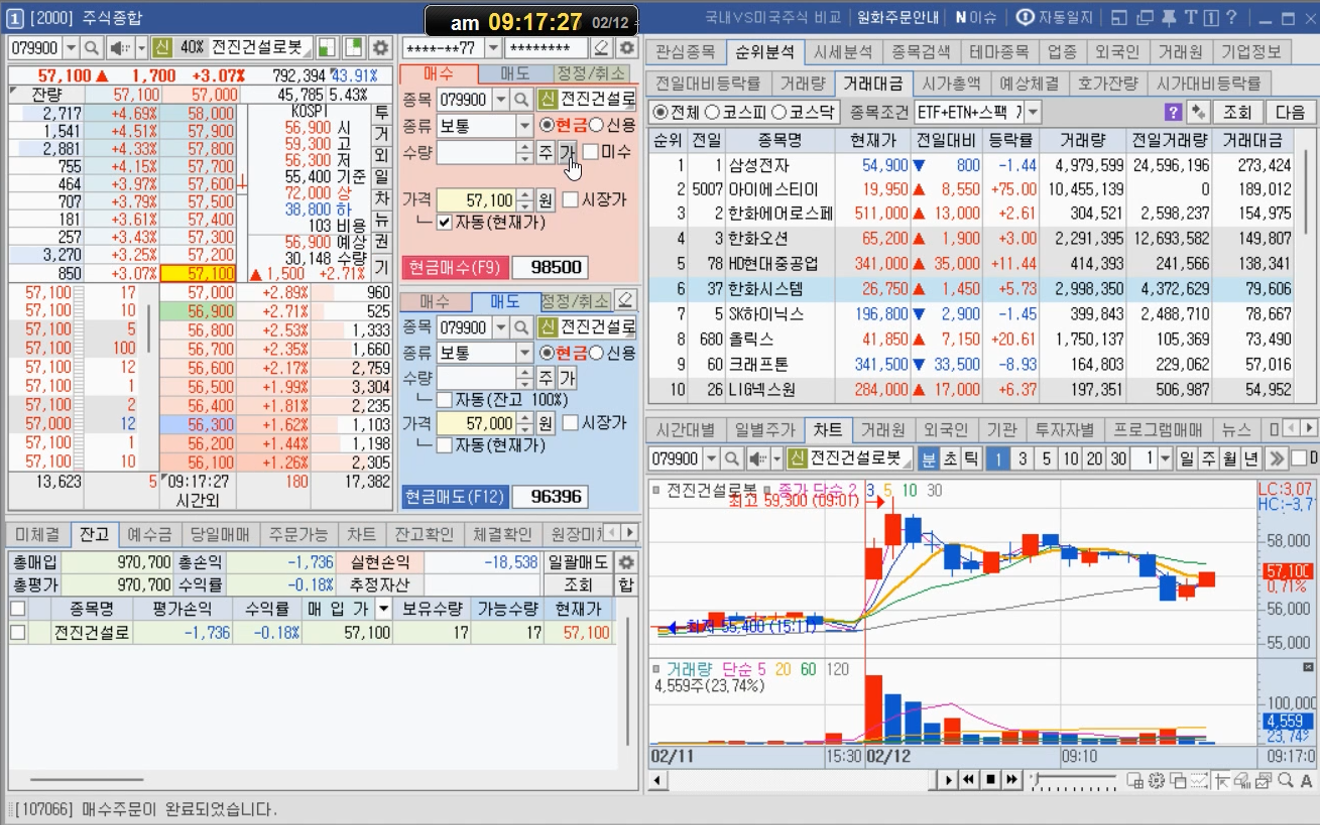Switch to the 예수금 tab
Image resolution: width=1320 pixels, height=825 pixels.
[x=151, y=534]
